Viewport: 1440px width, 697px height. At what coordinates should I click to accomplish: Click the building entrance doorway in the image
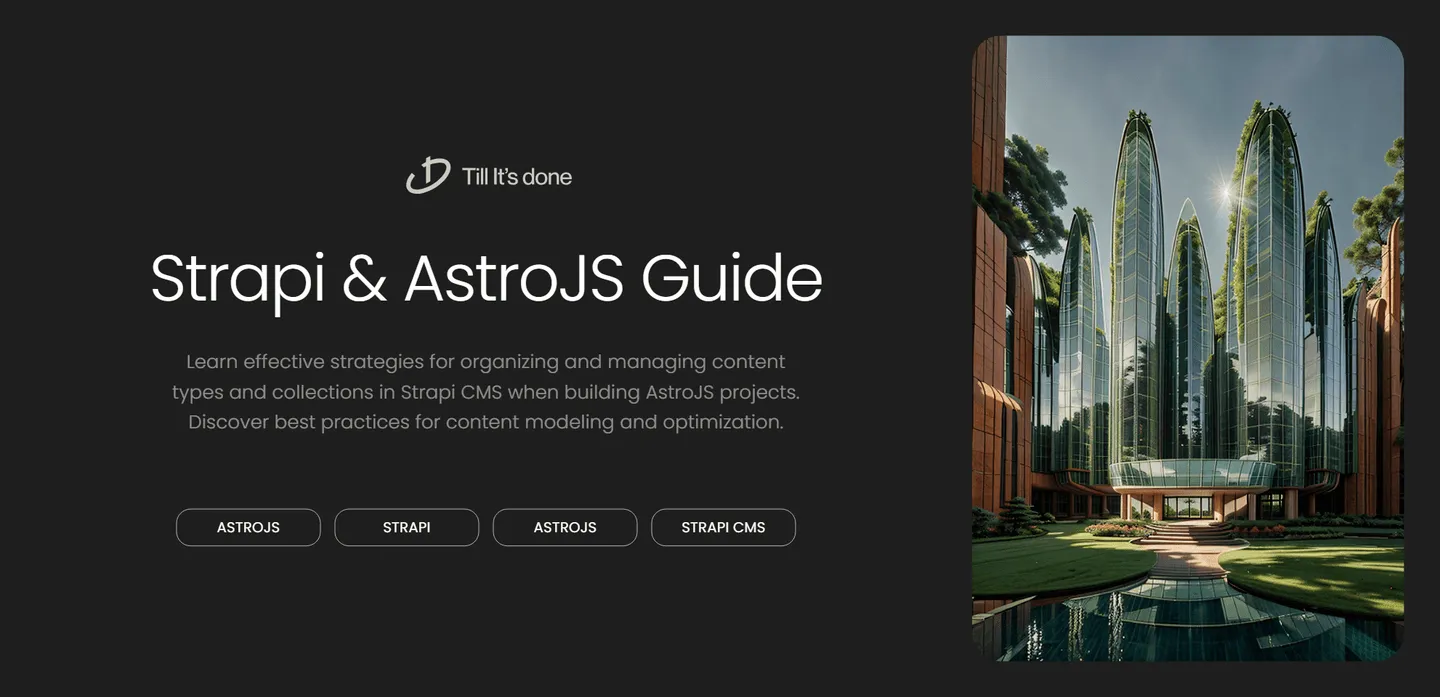[1187, 507]
